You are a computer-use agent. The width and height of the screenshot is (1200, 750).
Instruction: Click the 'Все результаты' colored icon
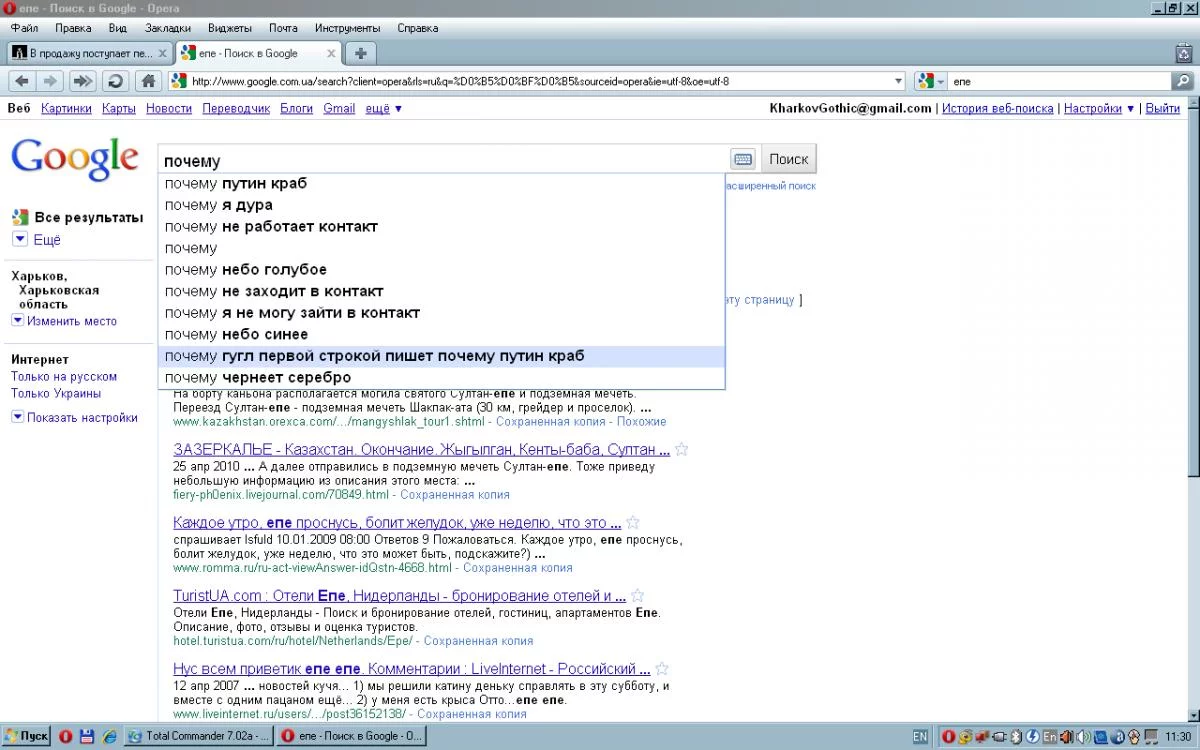(20, 217)
